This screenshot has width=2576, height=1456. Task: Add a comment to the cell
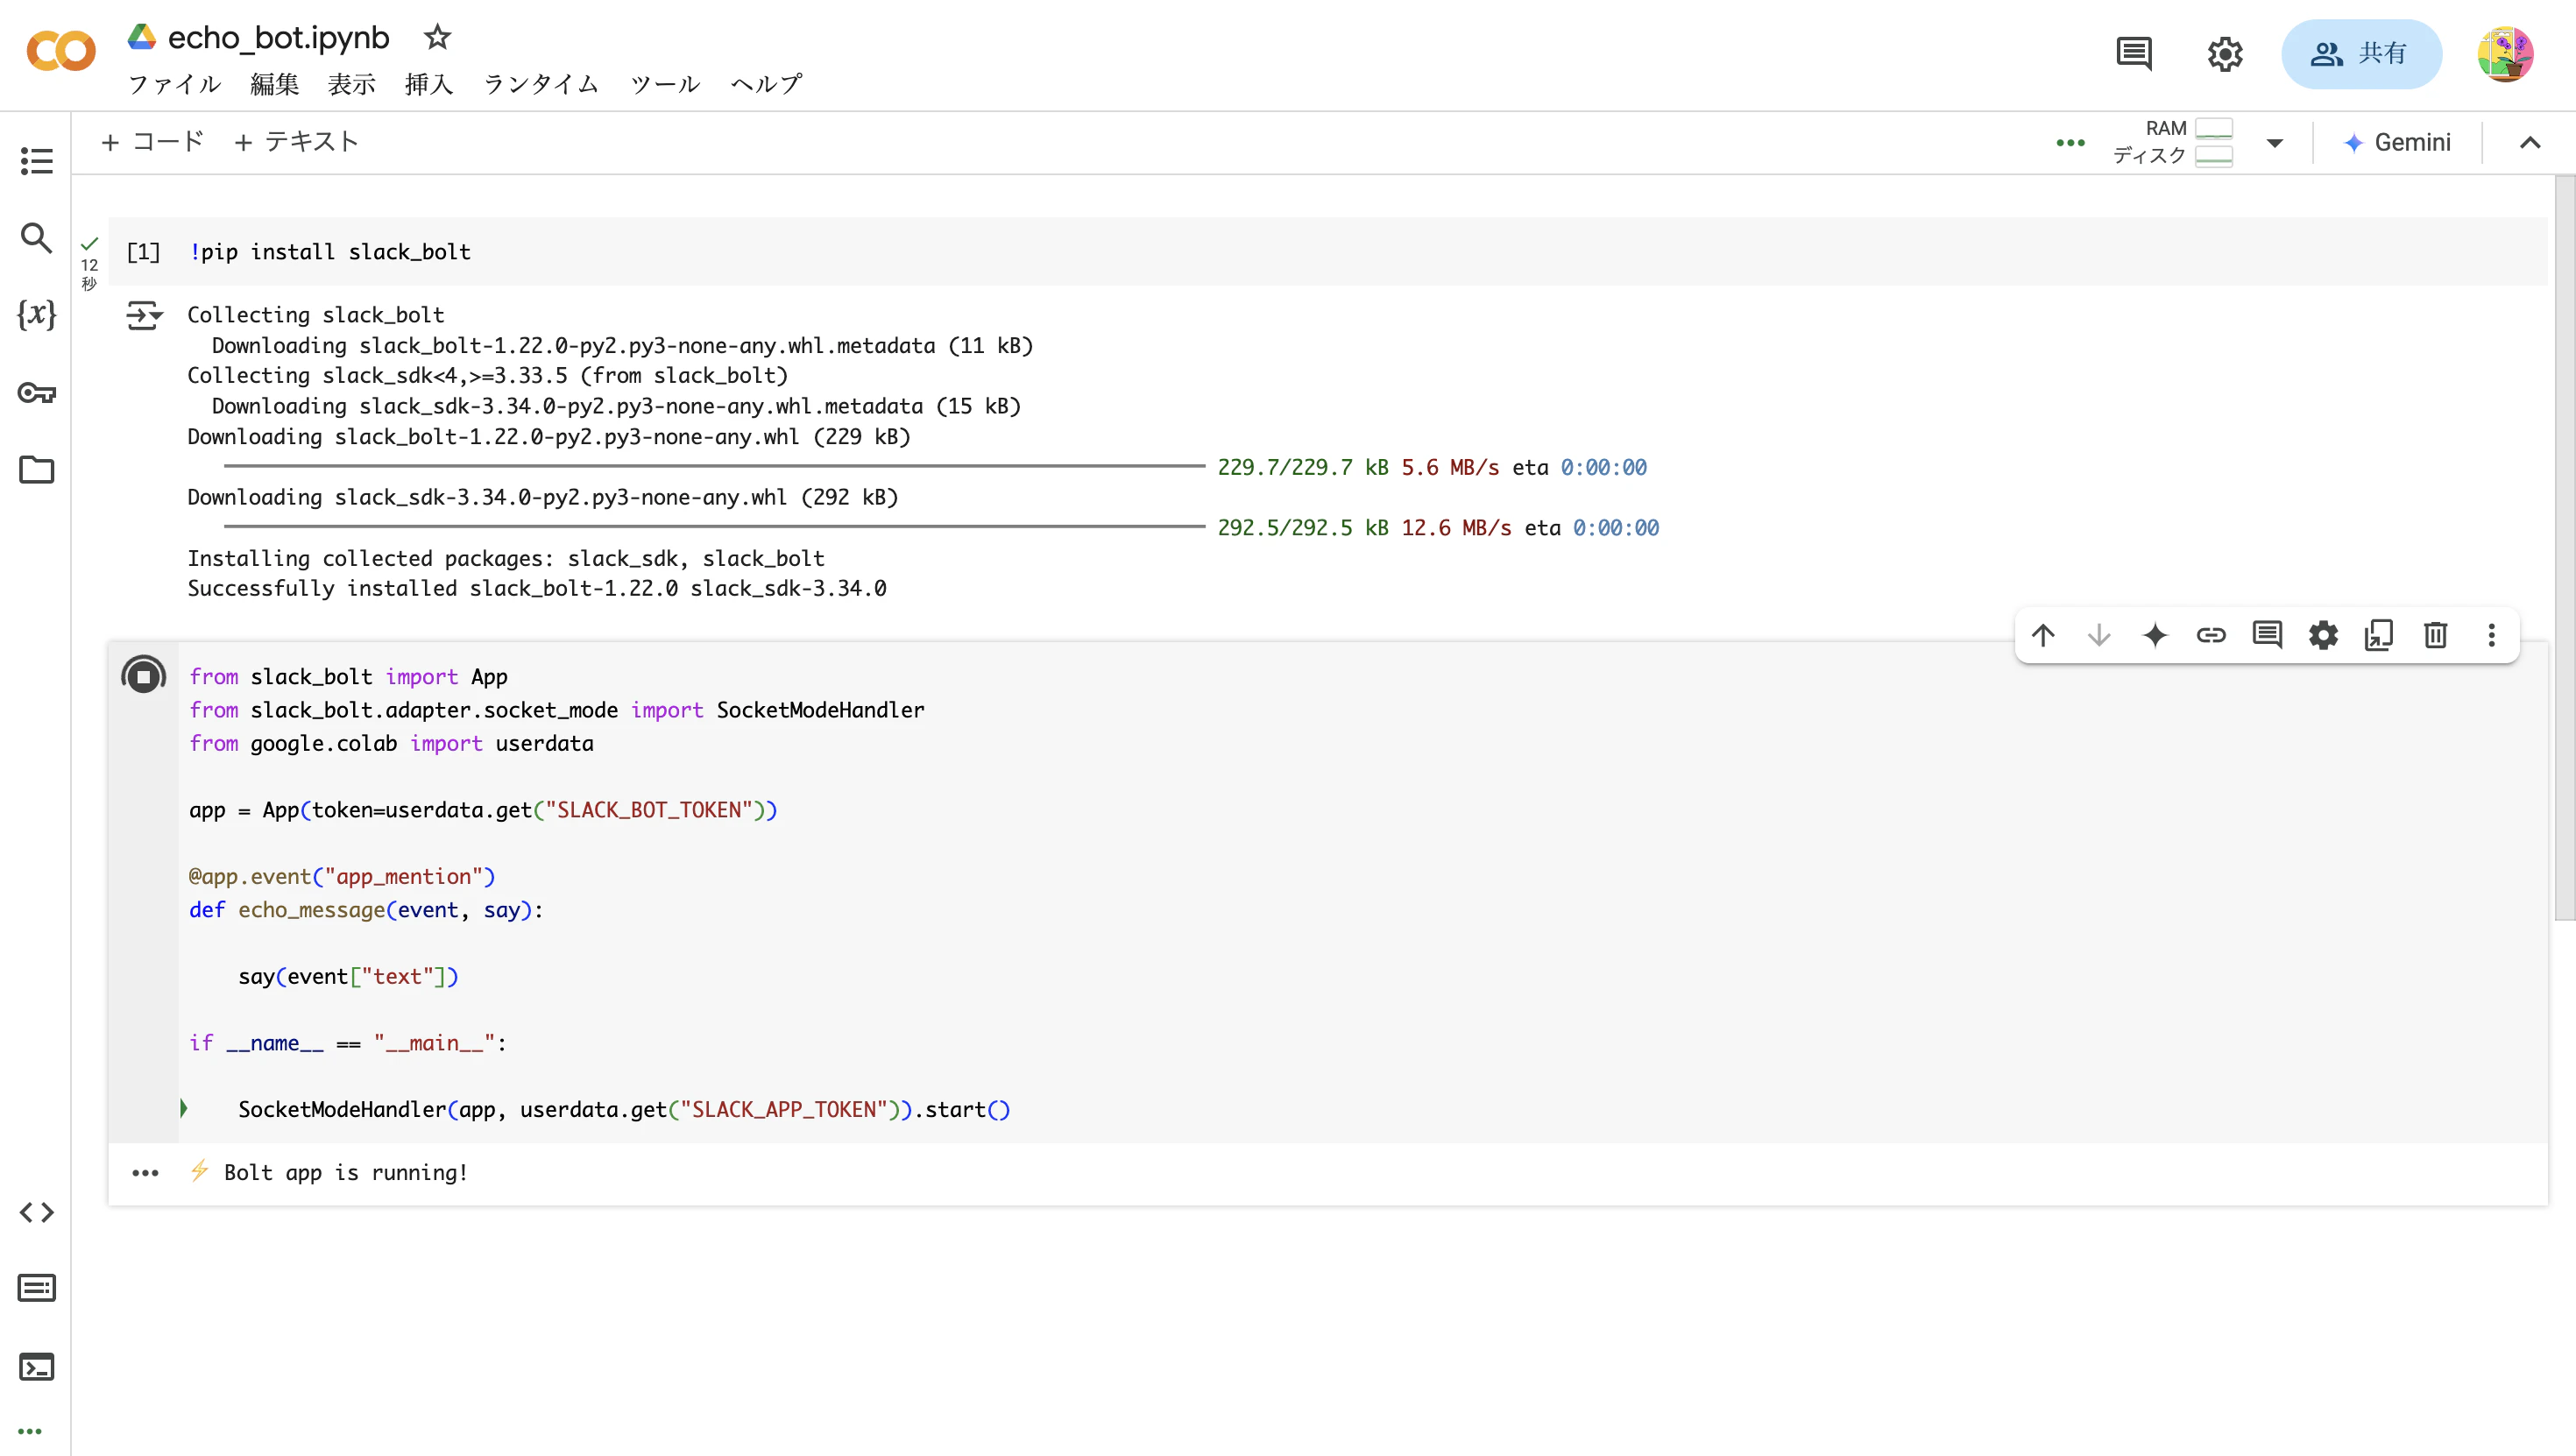point(2267,635)
